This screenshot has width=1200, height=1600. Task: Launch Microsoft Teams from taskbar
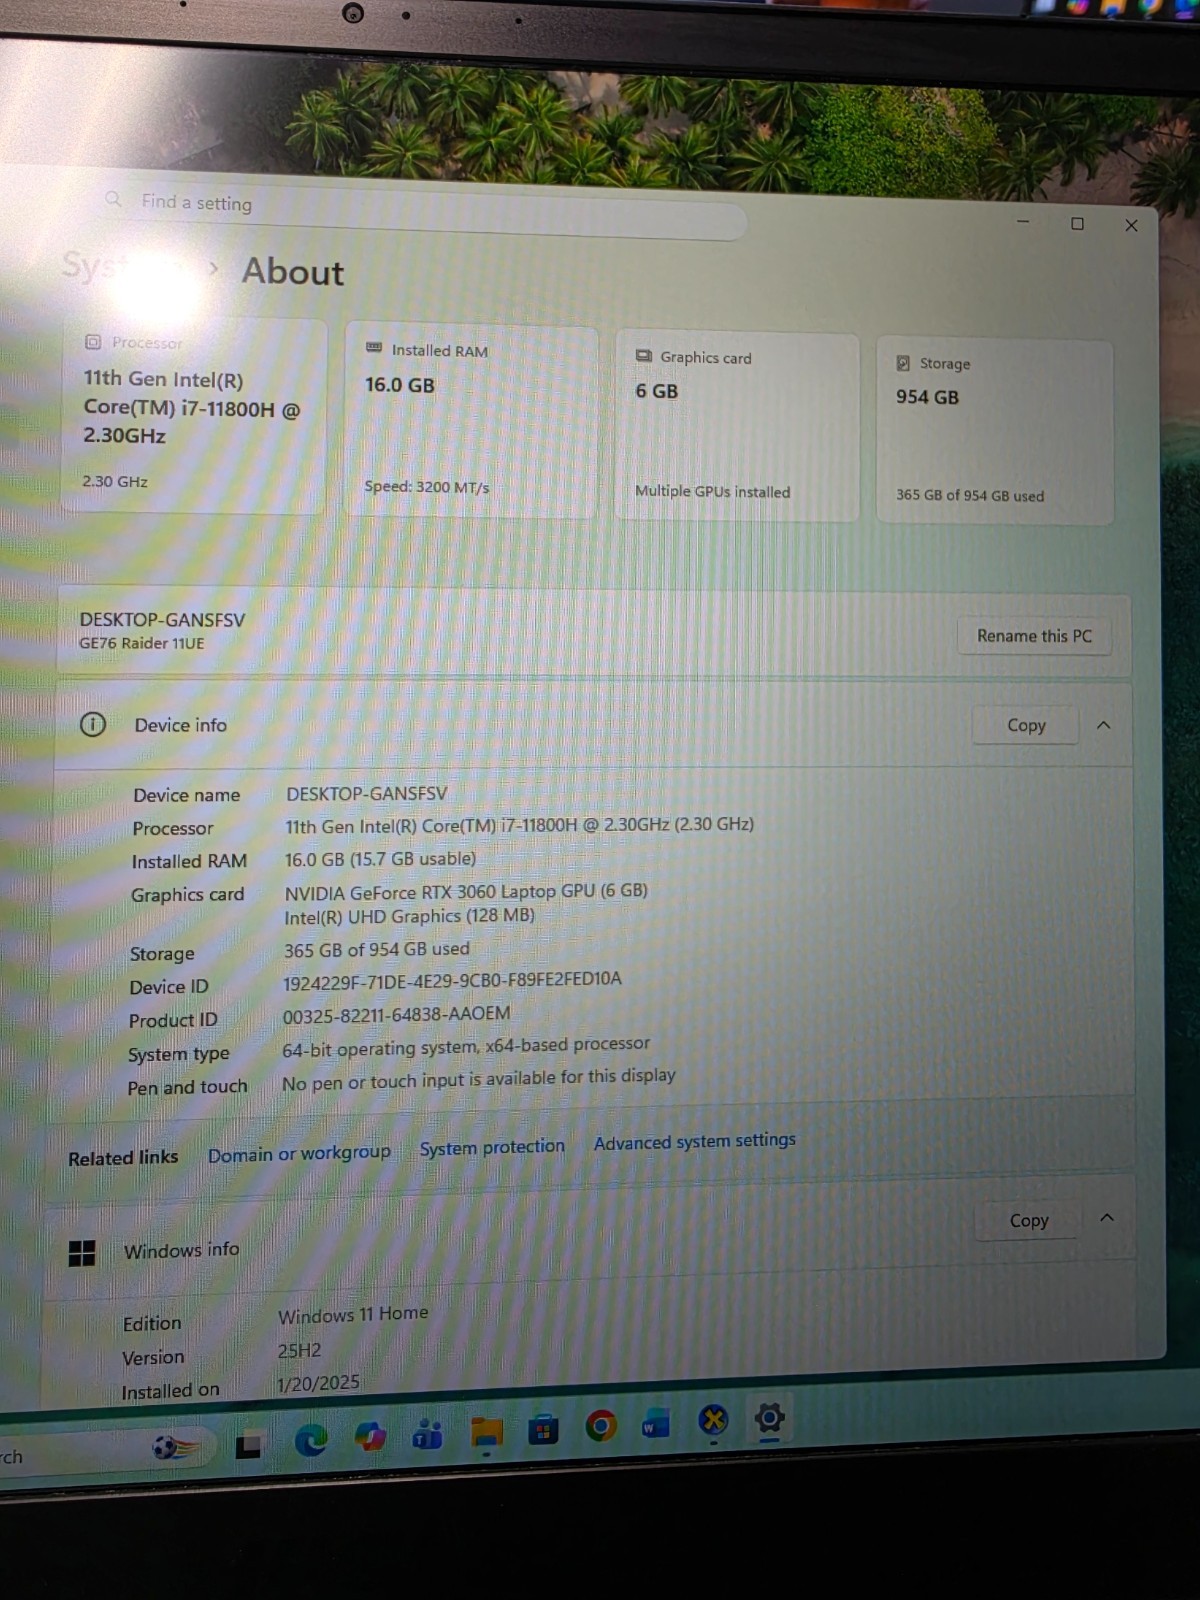(x=428, y=1435)
